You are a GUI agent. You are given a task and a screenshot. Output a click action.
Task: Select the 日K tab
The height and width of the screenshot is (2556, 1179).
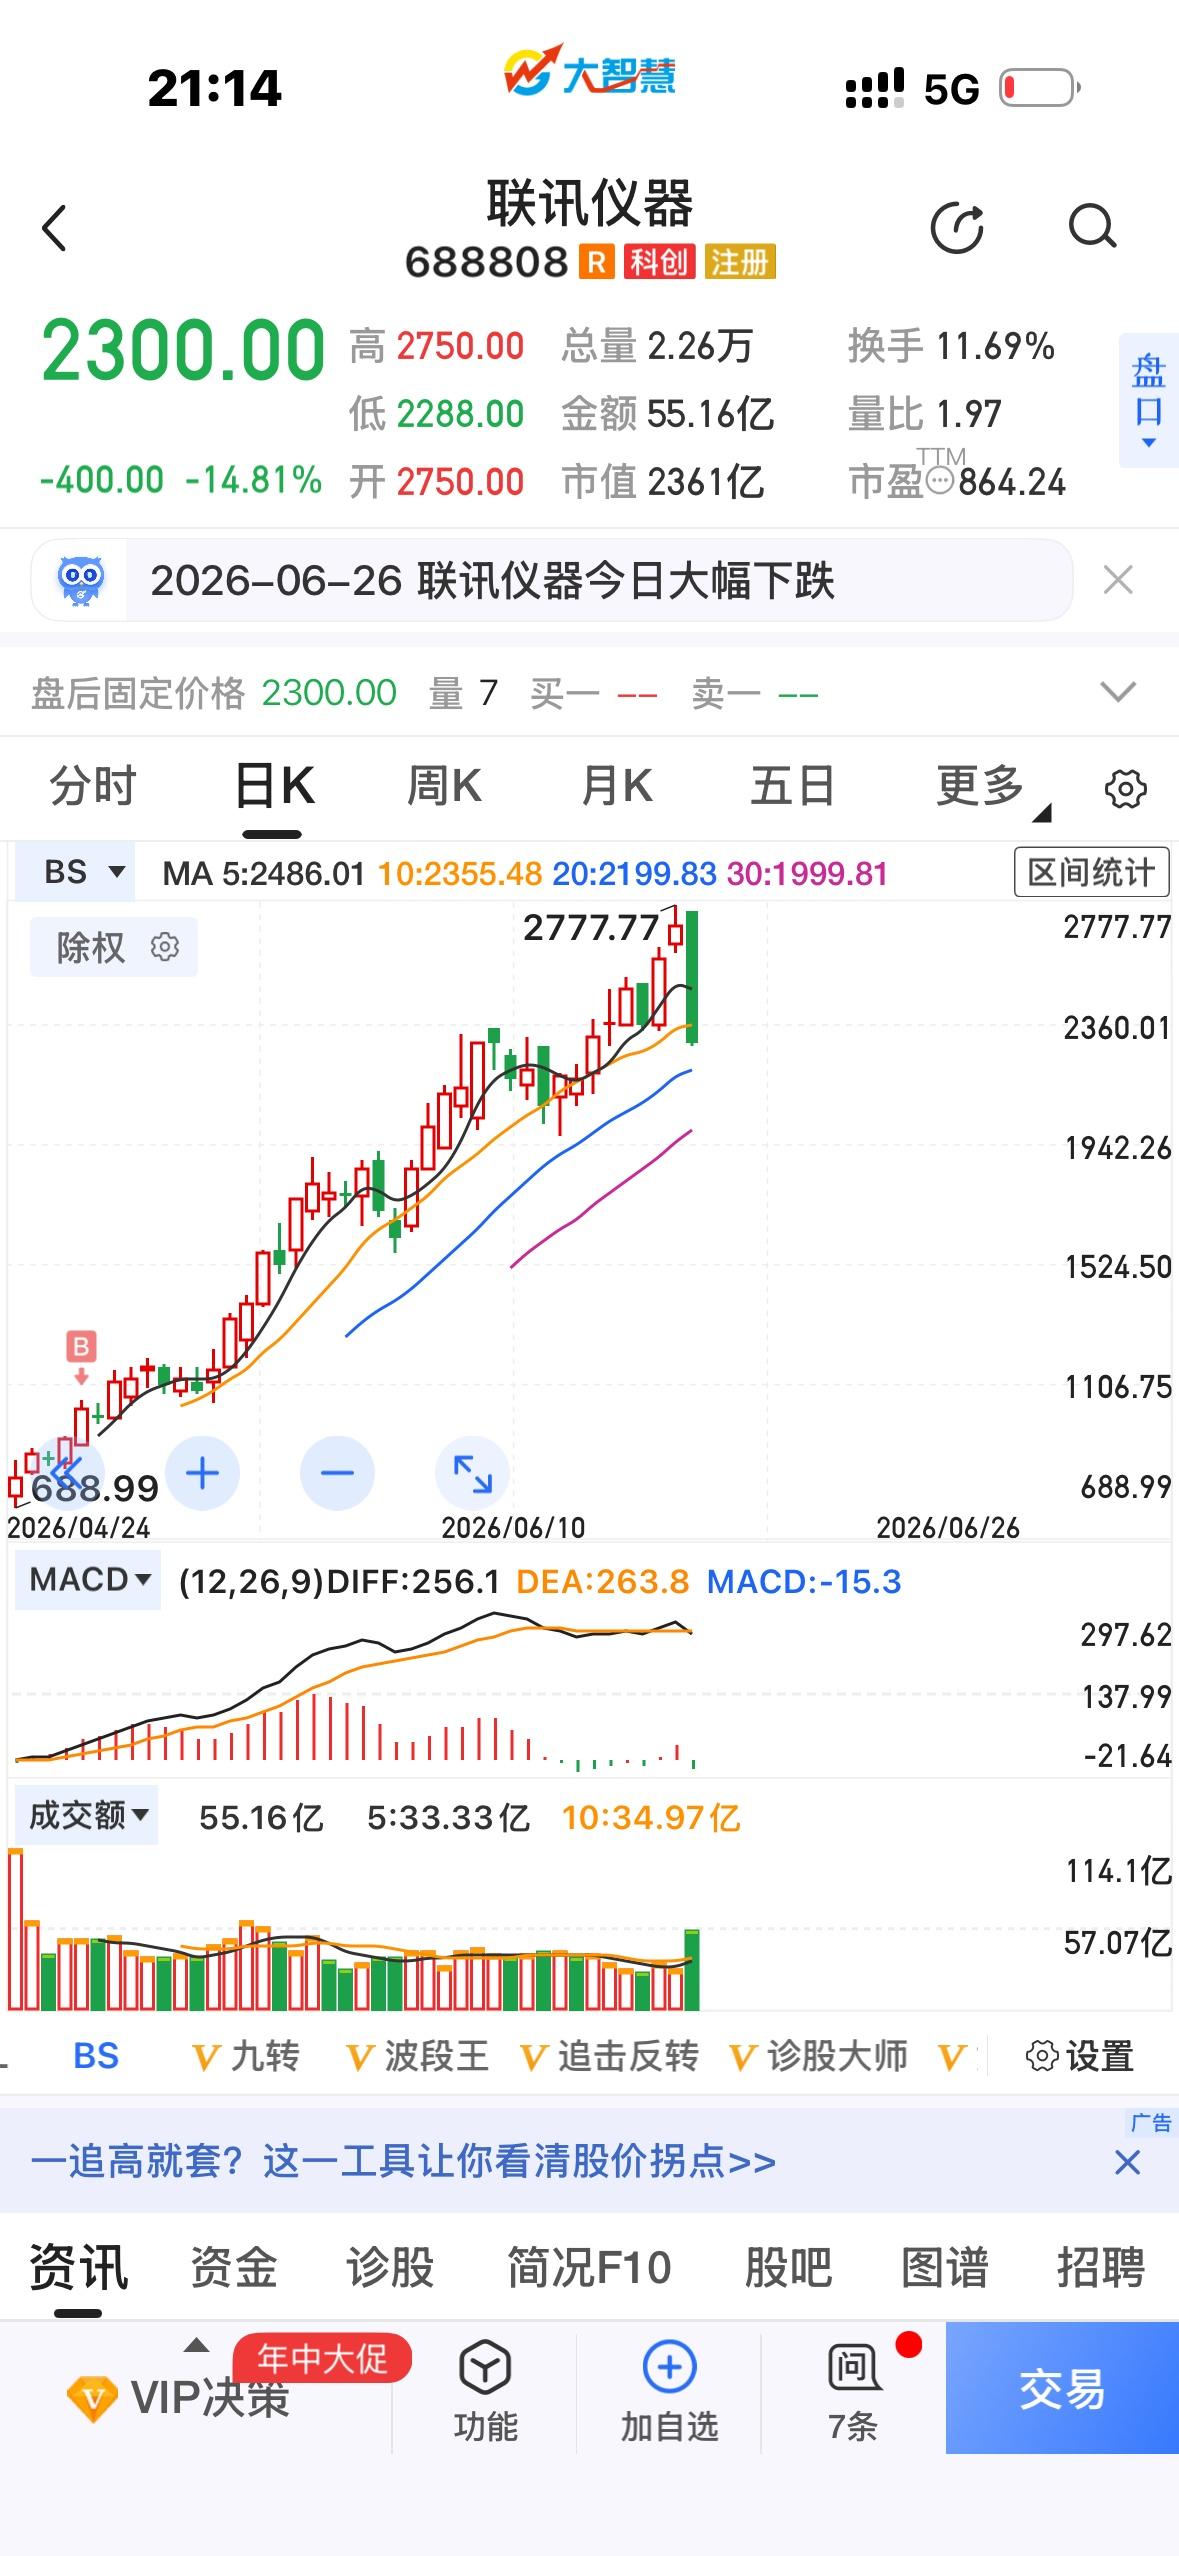click(x=273, y=786)
